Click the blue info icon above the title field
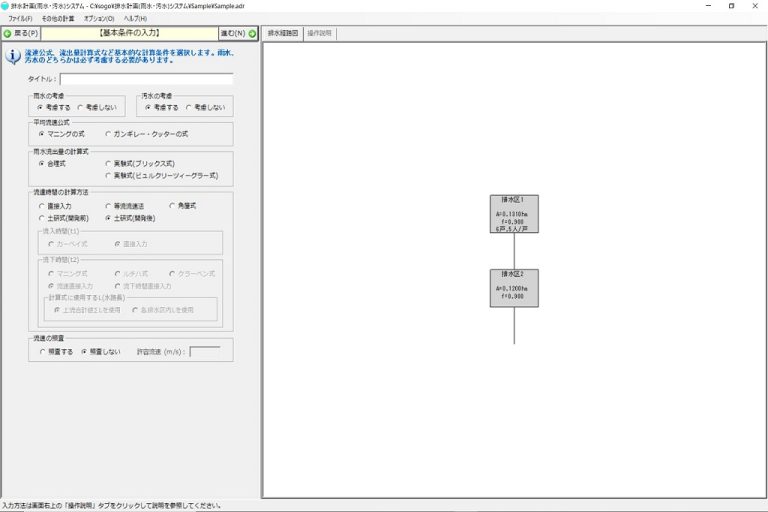The image size is (768, 512). pyautogui.click(x=14, y=56)
